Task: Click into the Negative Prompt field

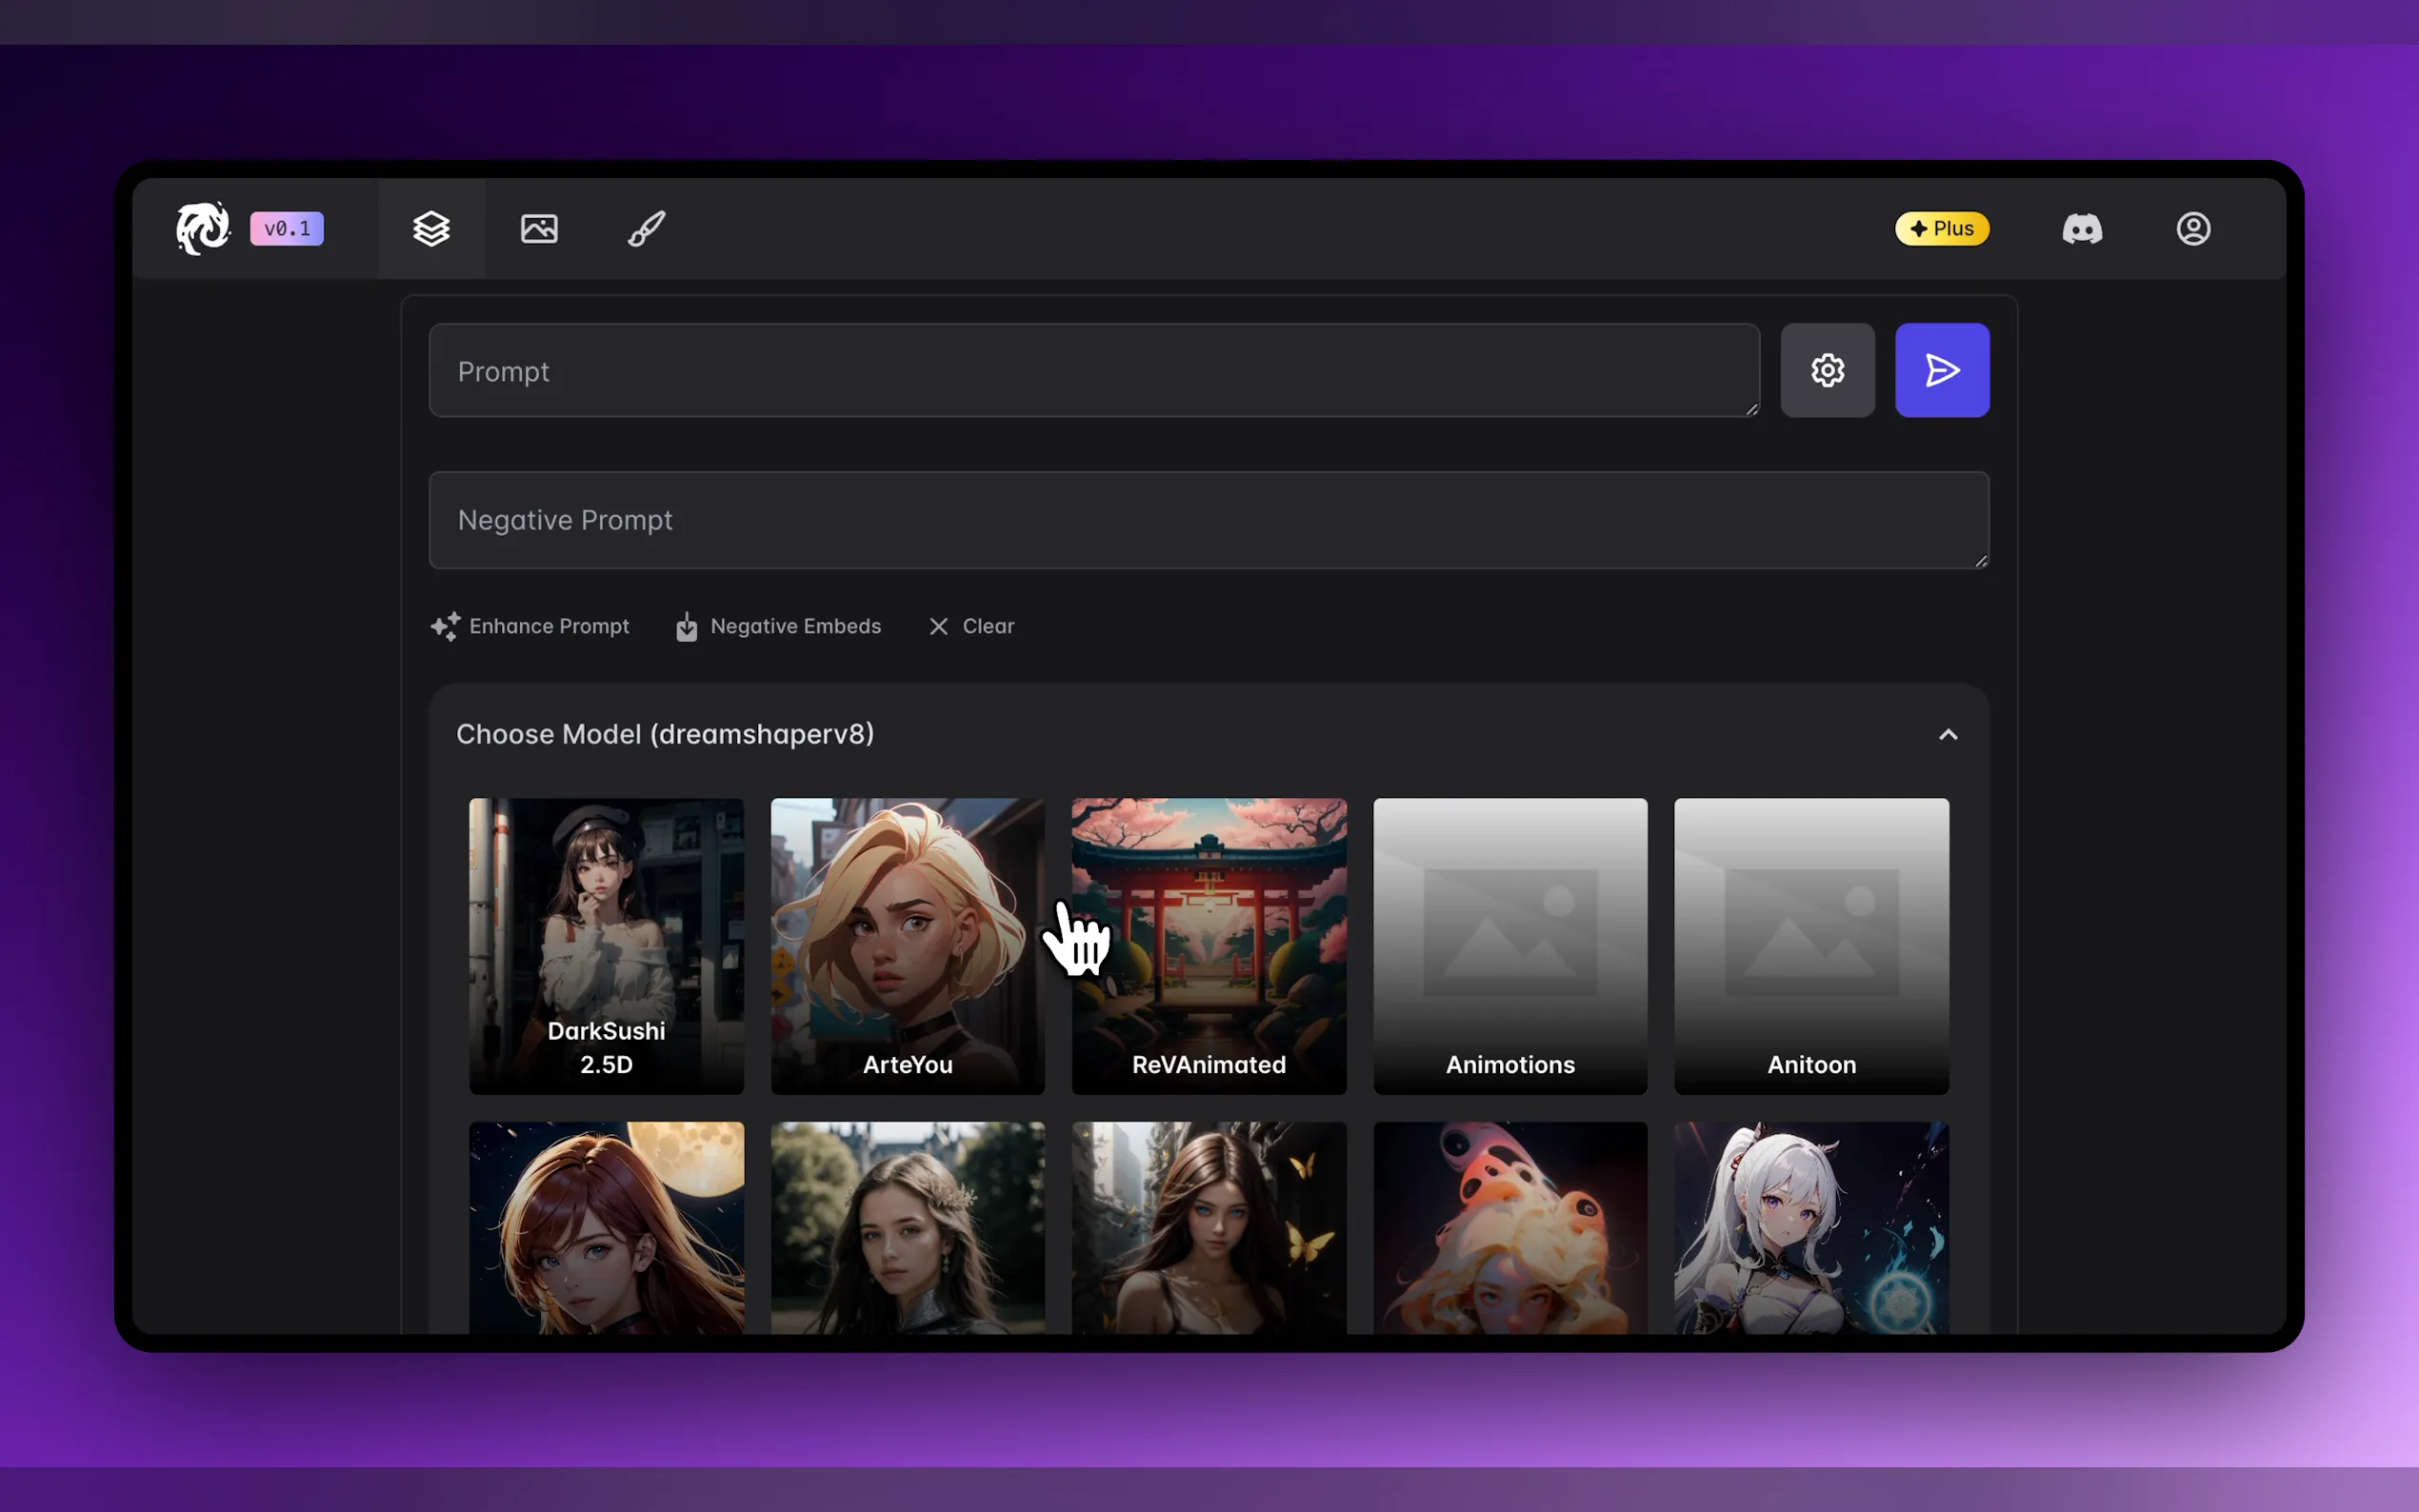Action: click(x=1208, y=520)
